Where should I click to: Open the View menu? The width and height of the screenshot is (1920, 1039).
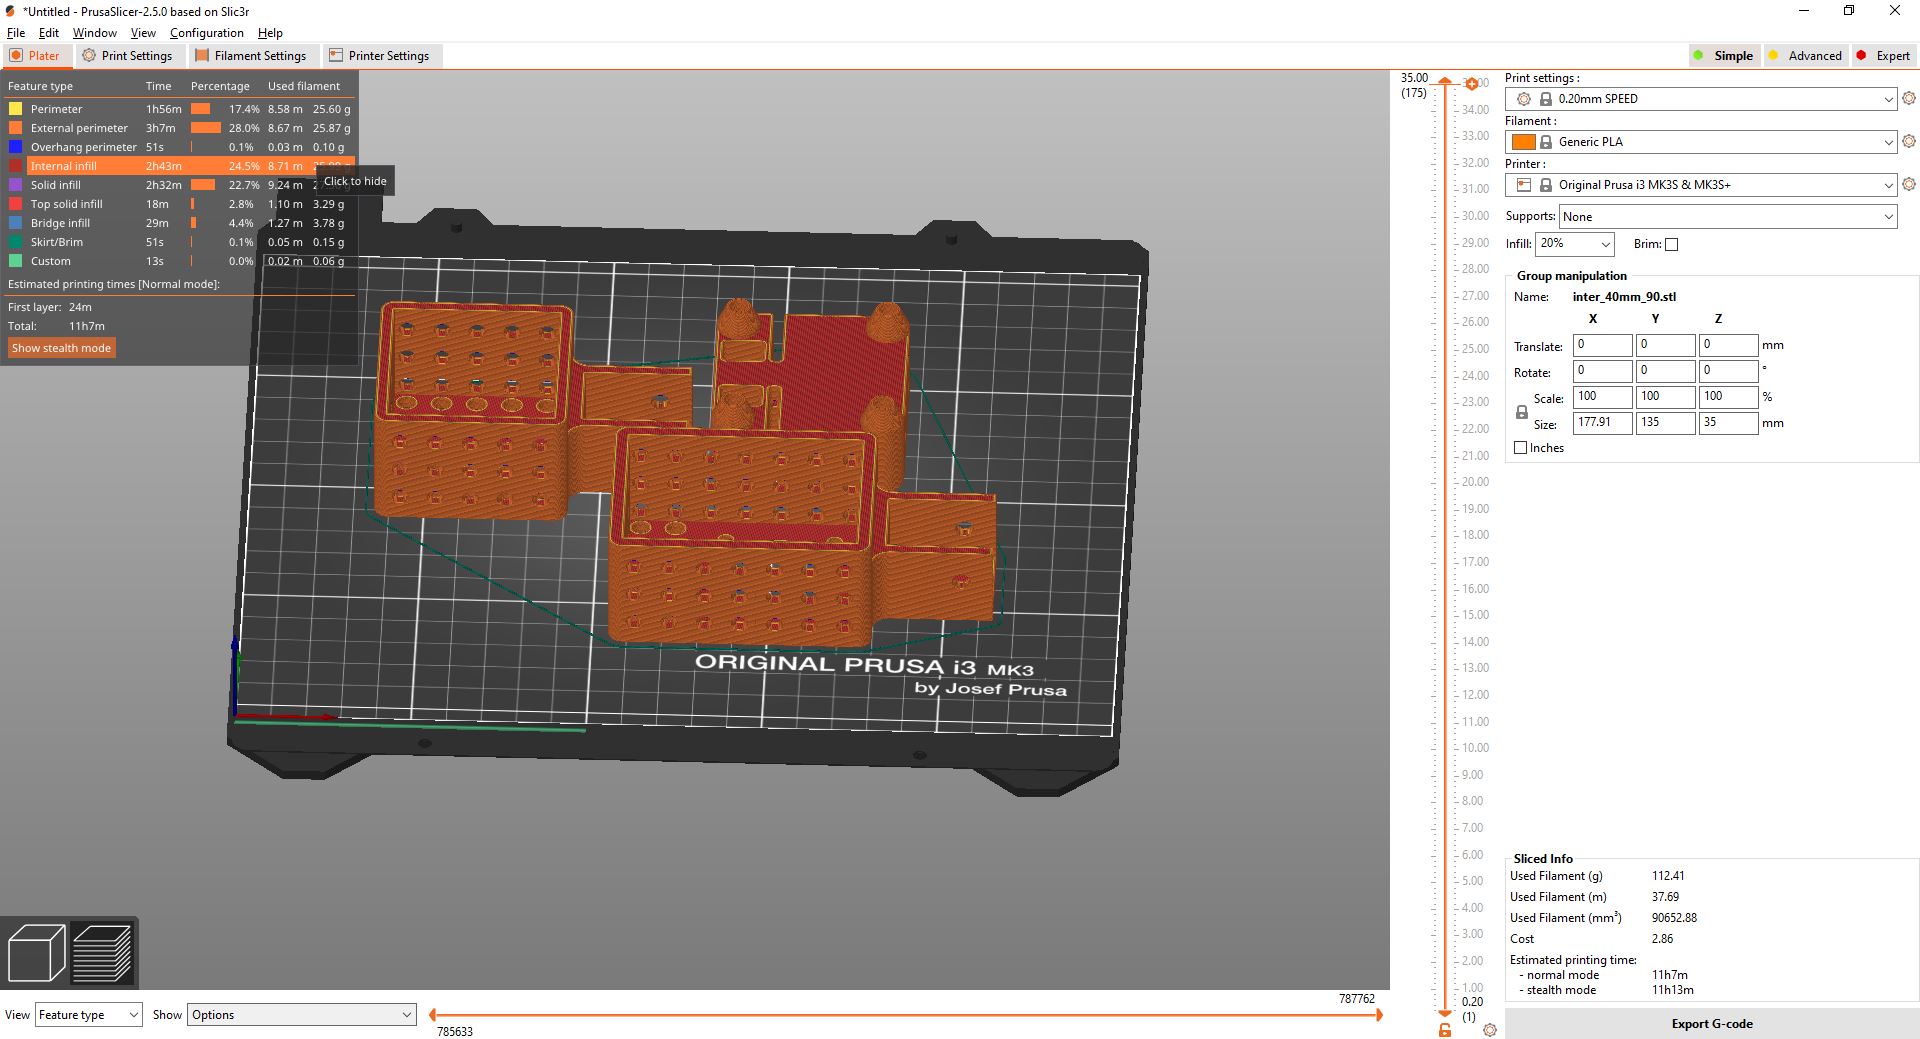(143, 33)
